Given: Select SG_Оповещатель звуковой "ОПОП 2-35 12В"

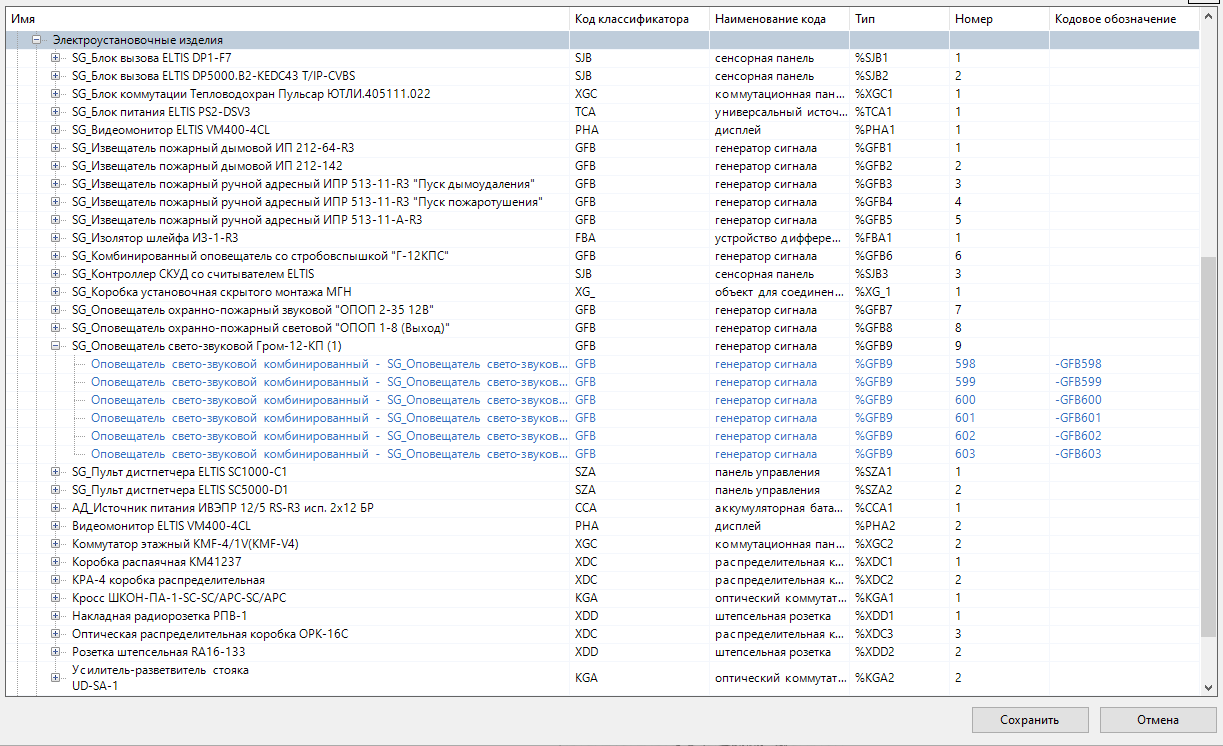Looking at the screenshot, I should tap(254, 310).
